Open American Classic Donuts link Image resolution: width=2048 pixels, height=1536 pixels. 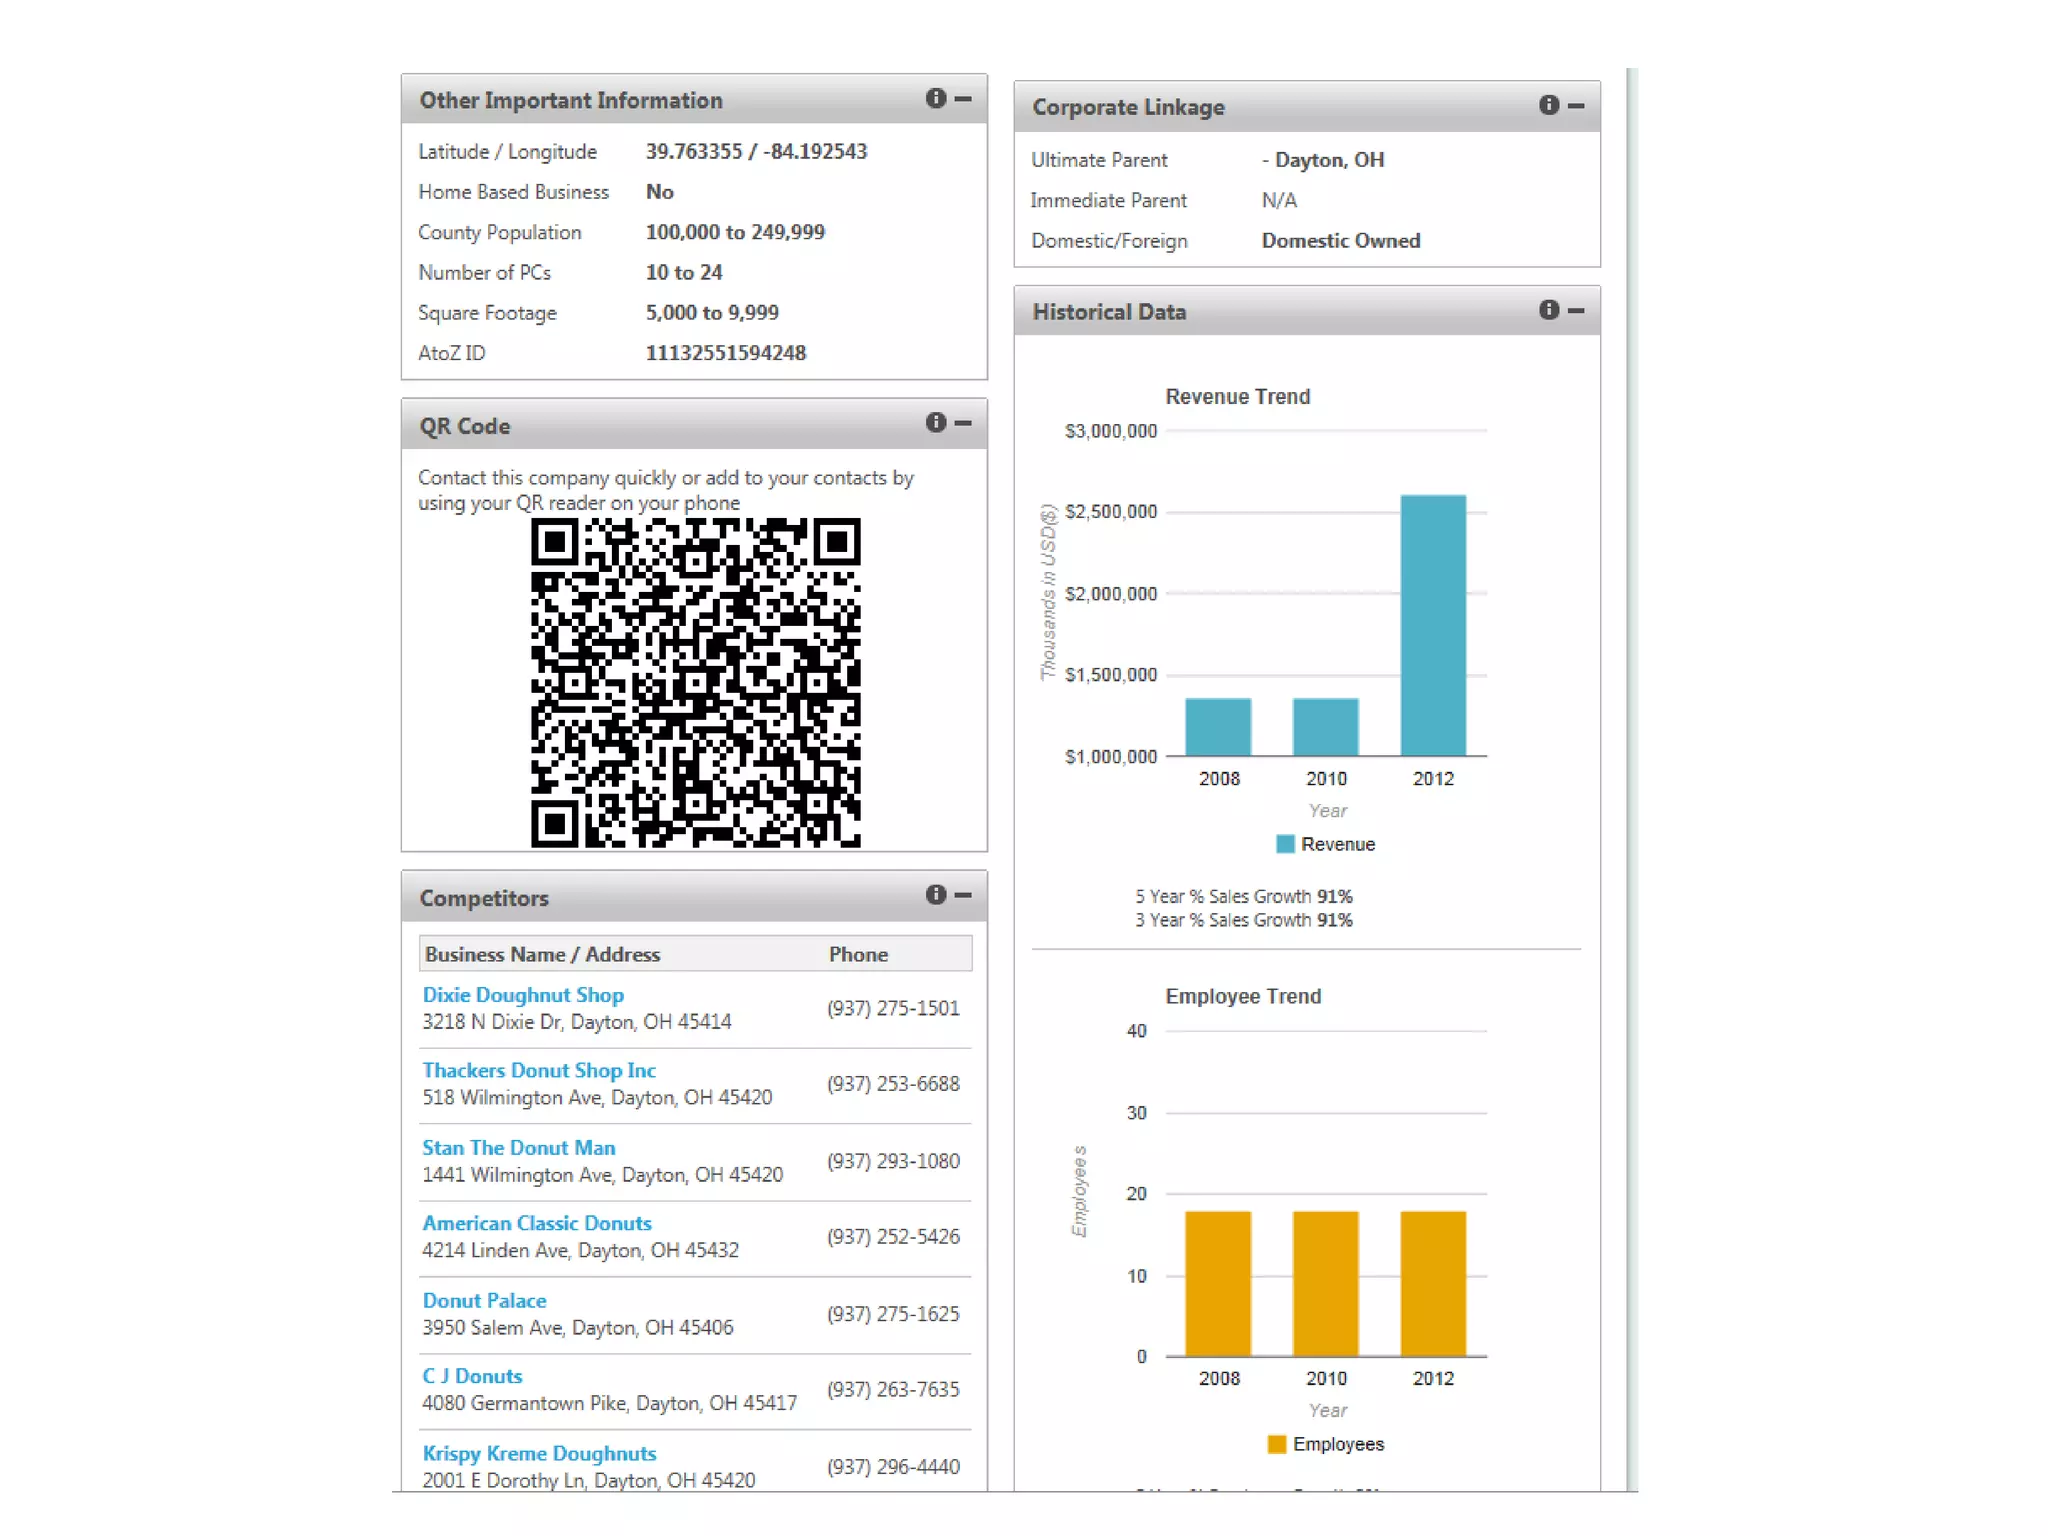point(536,1223)
